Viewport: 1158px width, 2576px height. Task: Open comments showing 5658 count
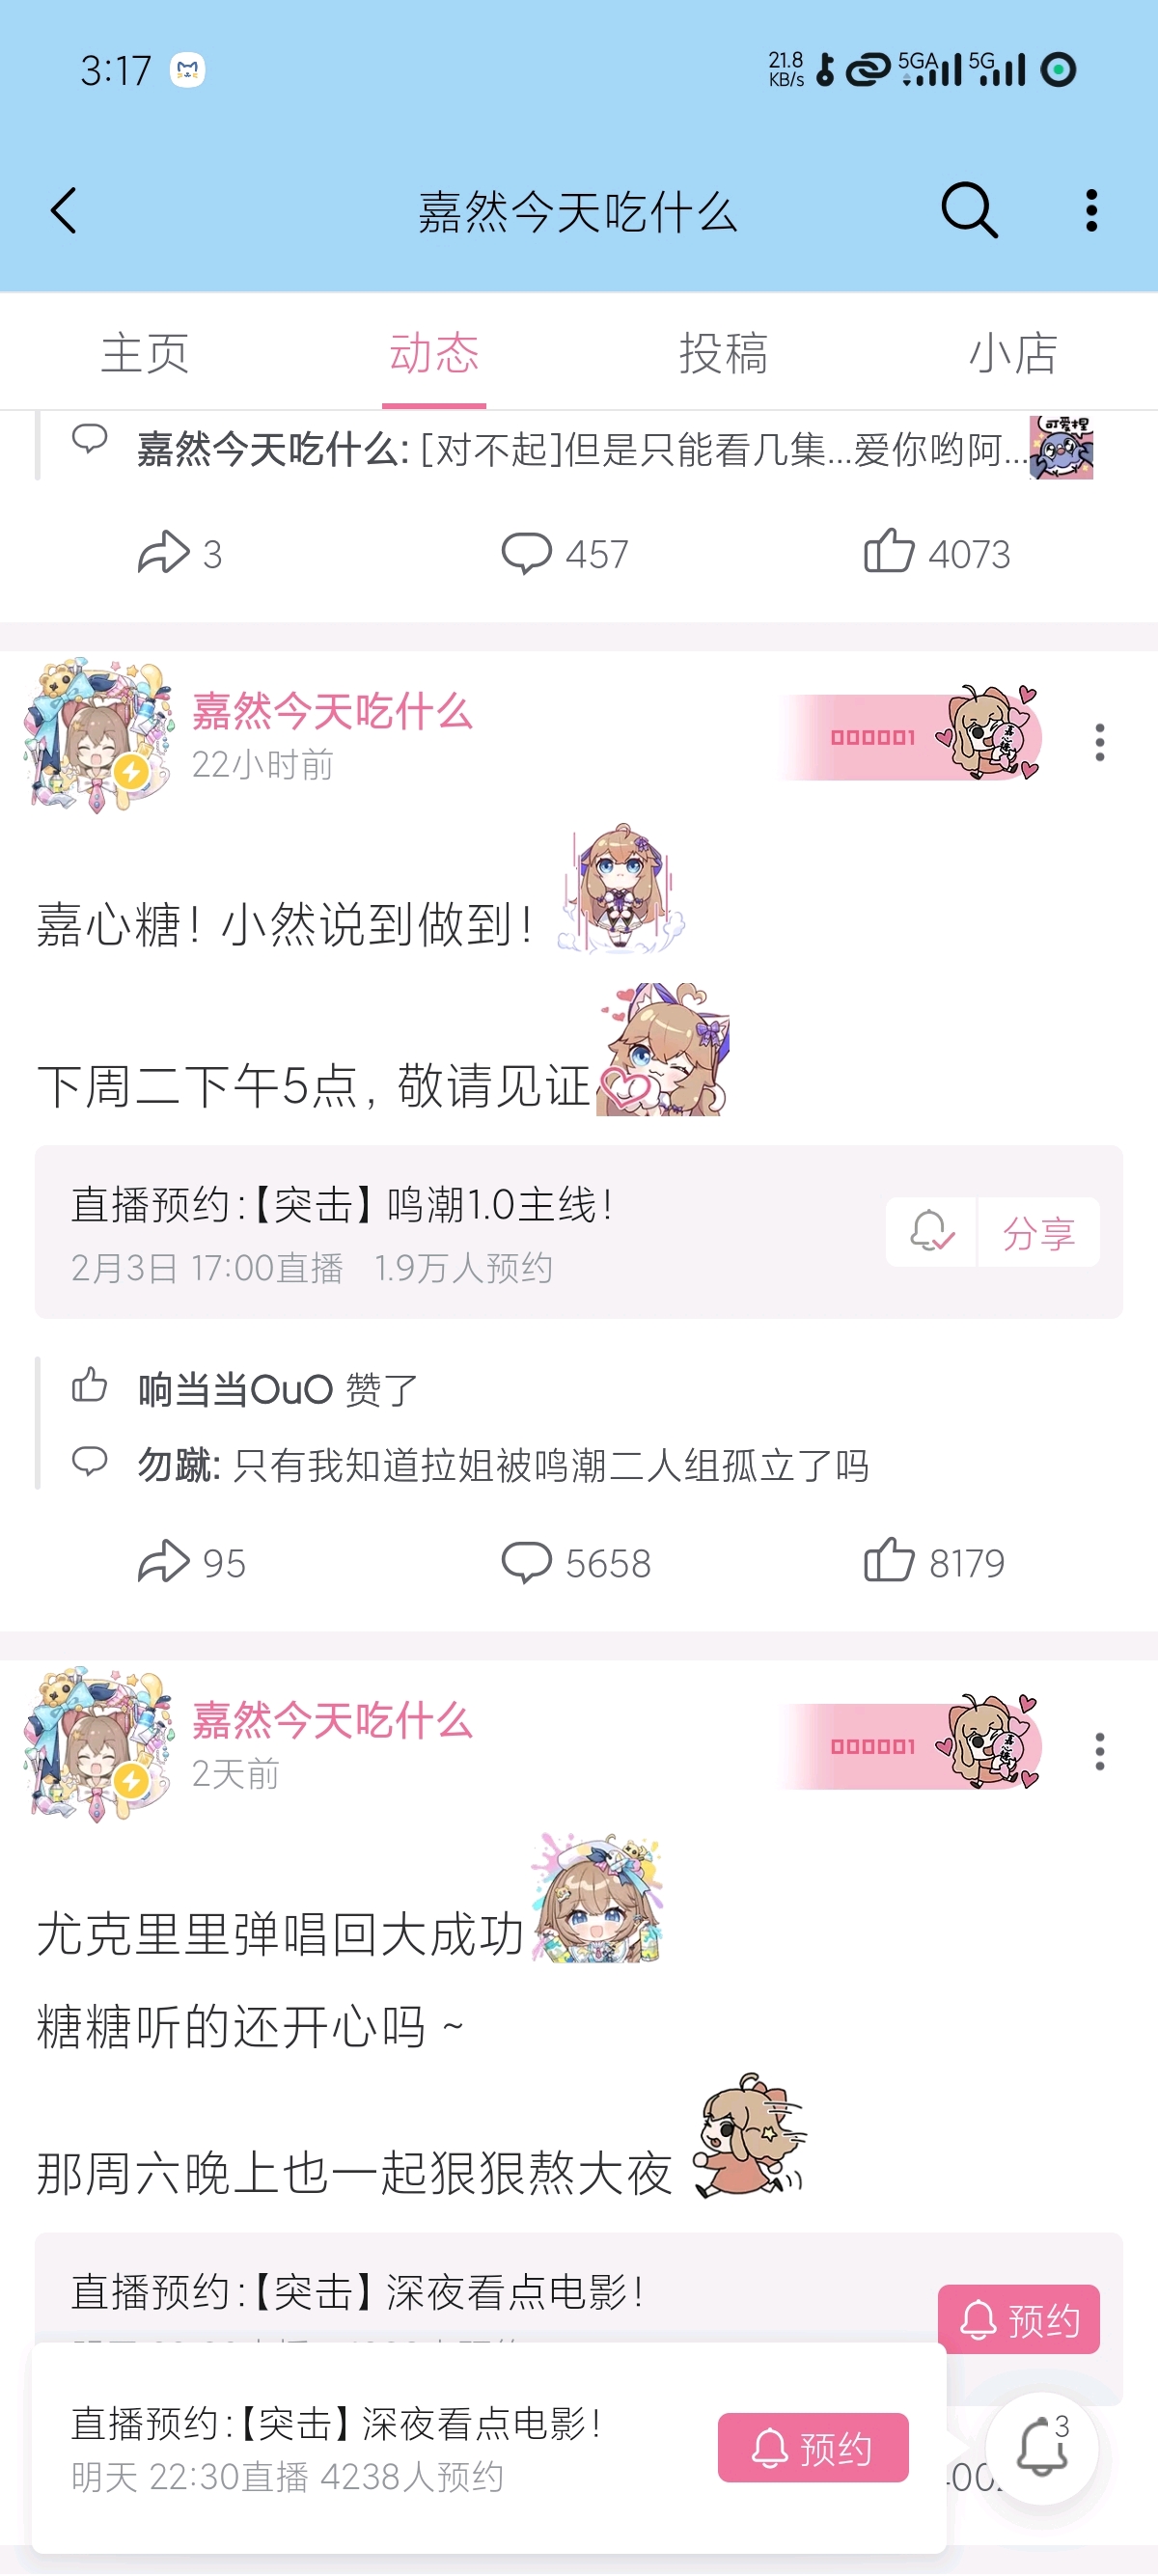tap(576, 1562)
